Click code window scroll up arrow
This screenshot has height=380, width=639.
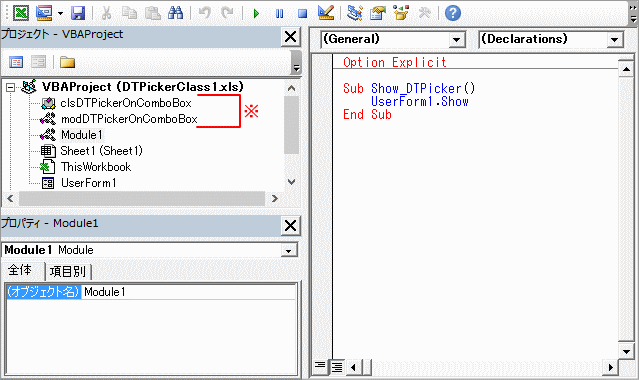coord(626,69)
